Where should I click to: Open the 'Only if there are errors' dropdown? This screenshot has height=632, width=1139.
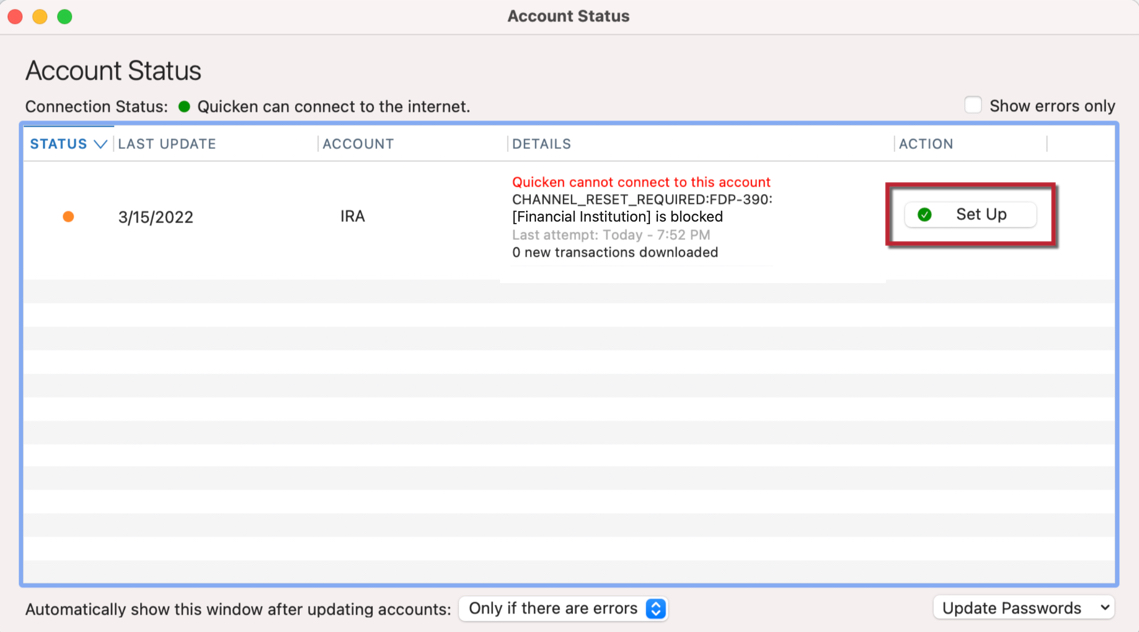point(563,609)
